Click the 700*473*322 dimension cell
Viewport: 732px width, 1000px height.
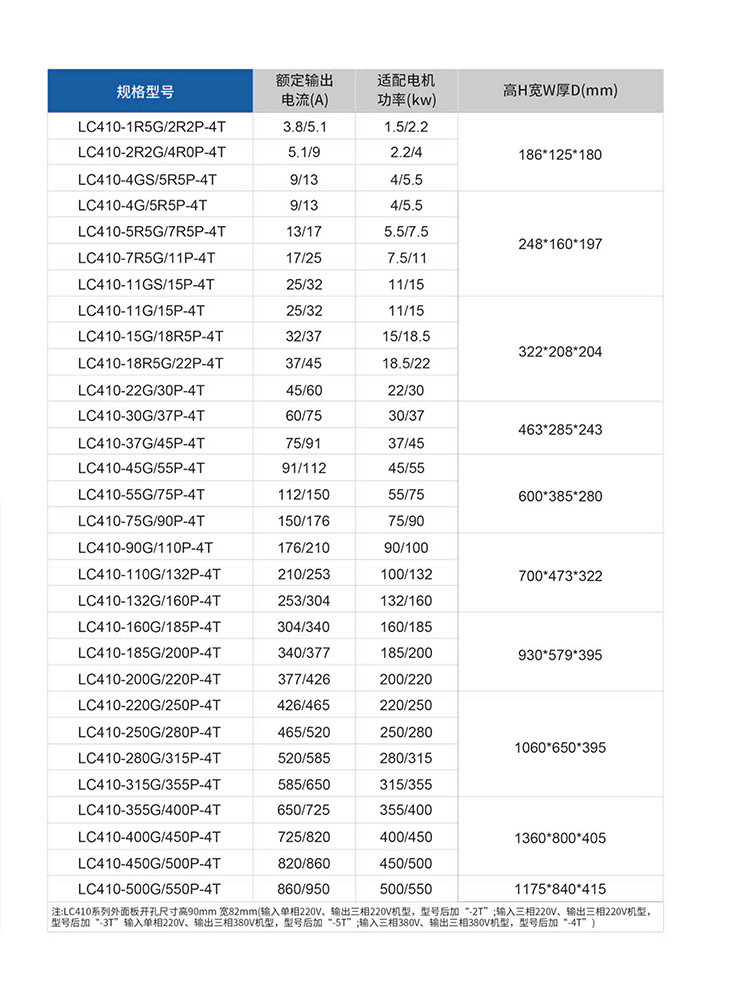(x=560, y=575)
